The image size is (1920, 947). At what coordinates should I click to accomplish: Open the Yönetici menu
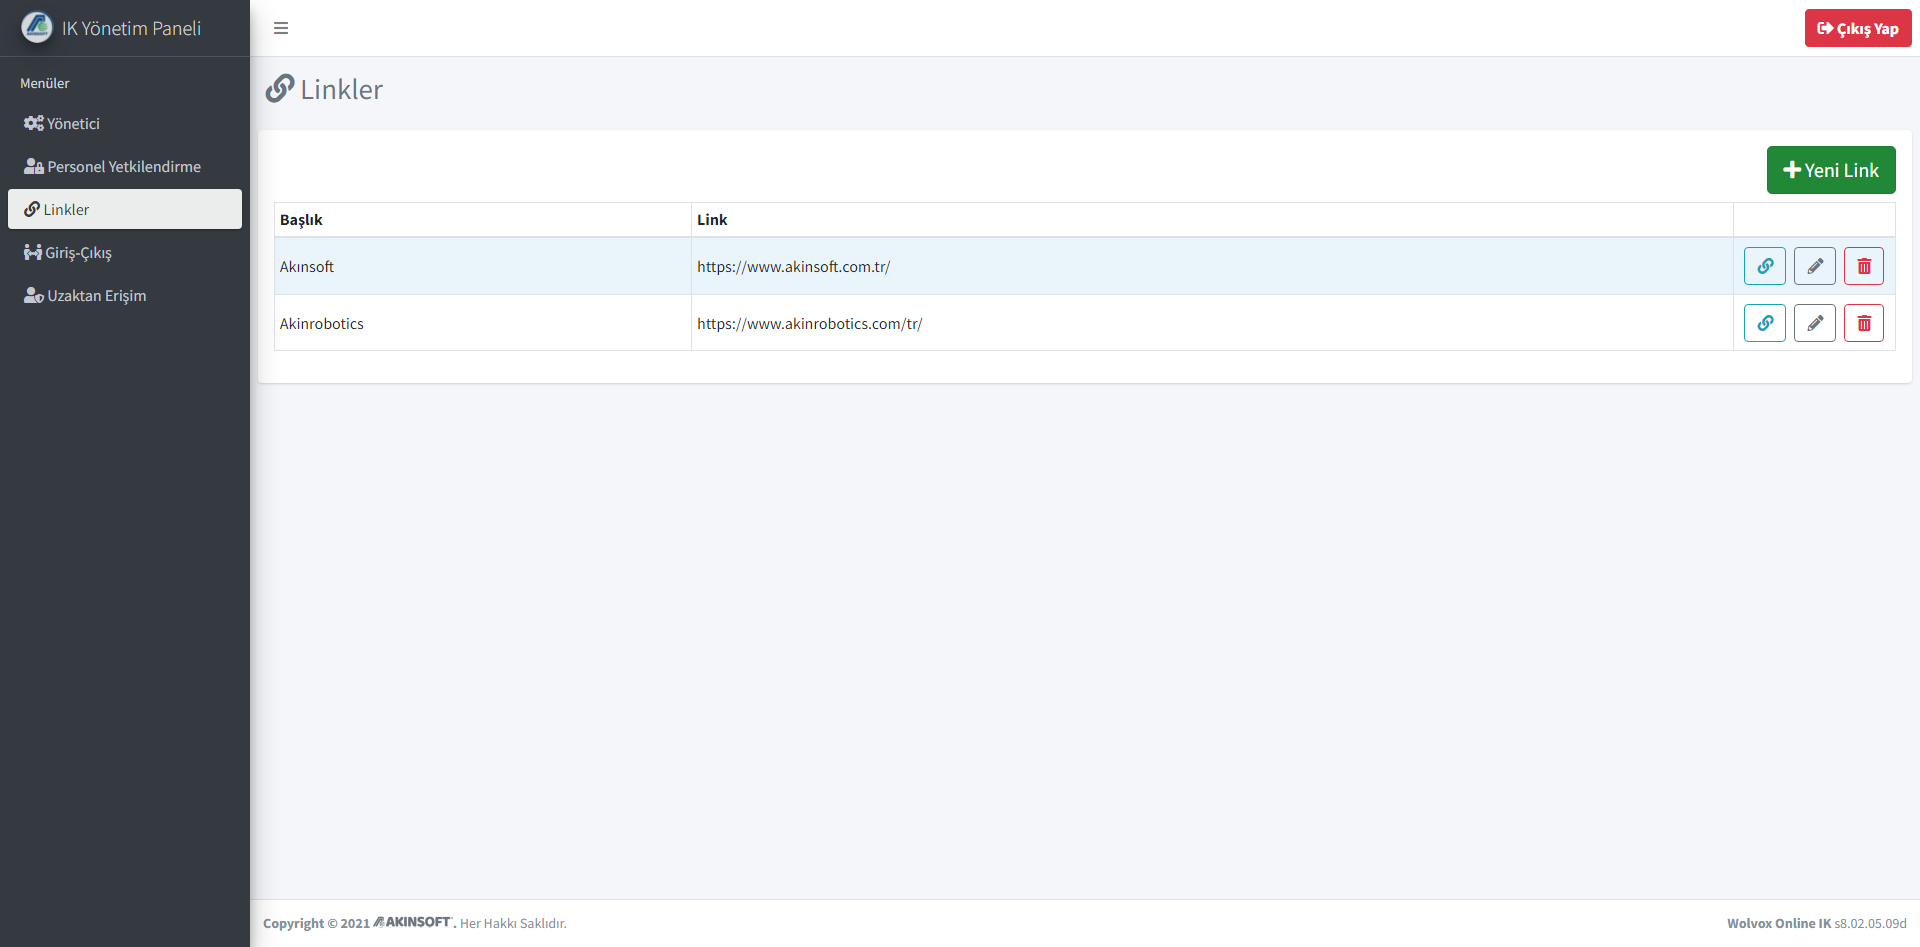[125, 123]
